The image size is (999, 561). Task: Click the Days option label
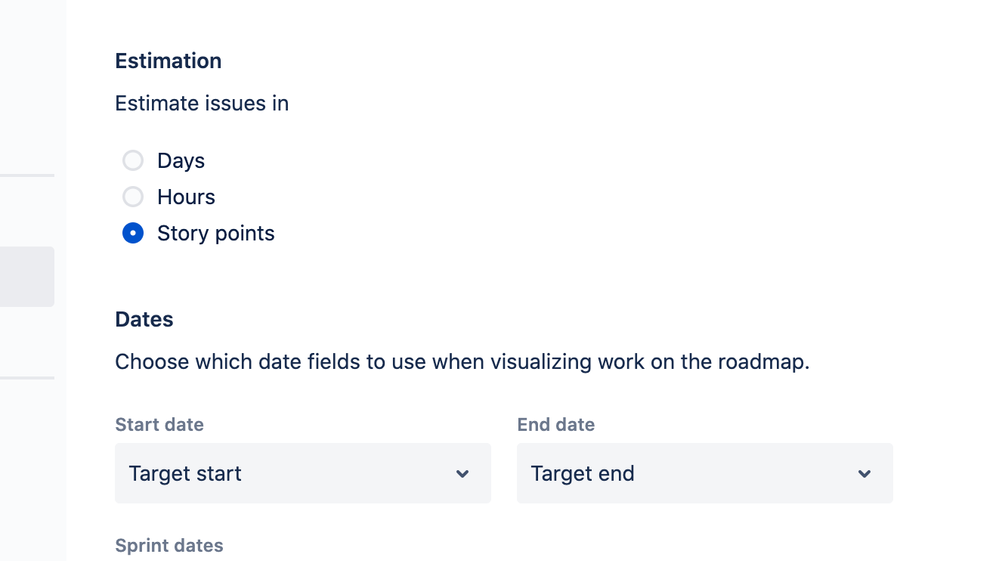pyautogui.click(x=181, y=161)
